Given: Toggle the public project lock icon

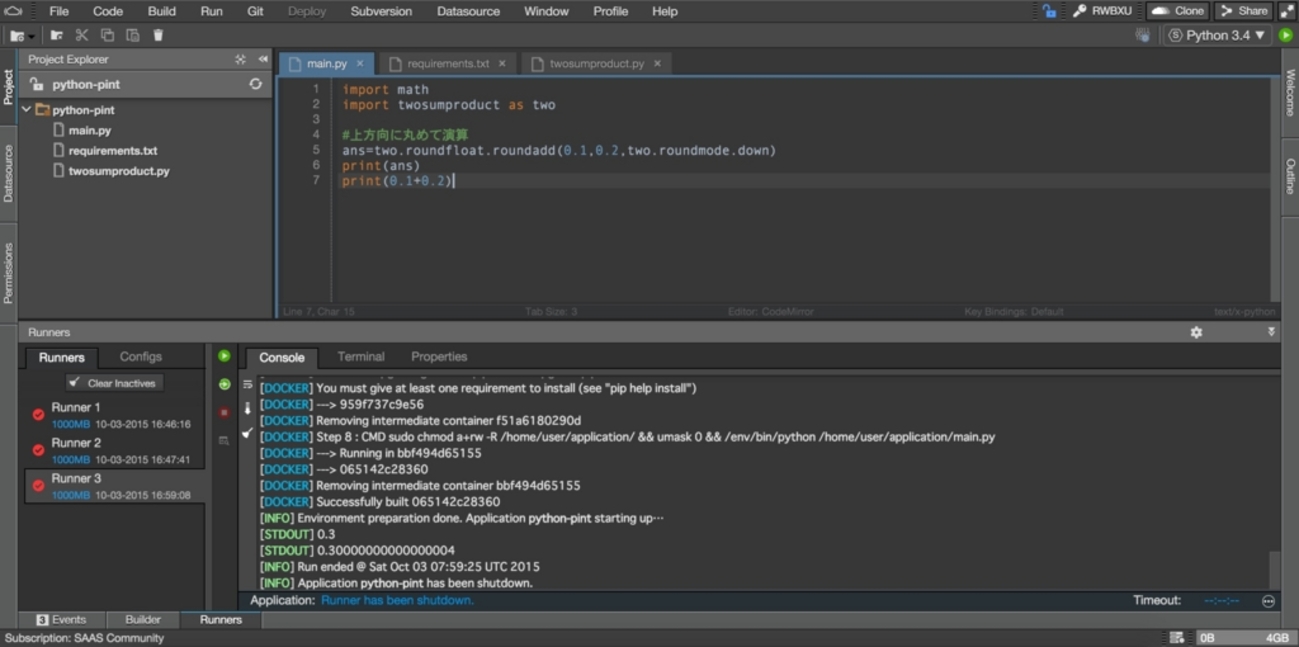Looking at the screenshot, I should point(1049,11).
